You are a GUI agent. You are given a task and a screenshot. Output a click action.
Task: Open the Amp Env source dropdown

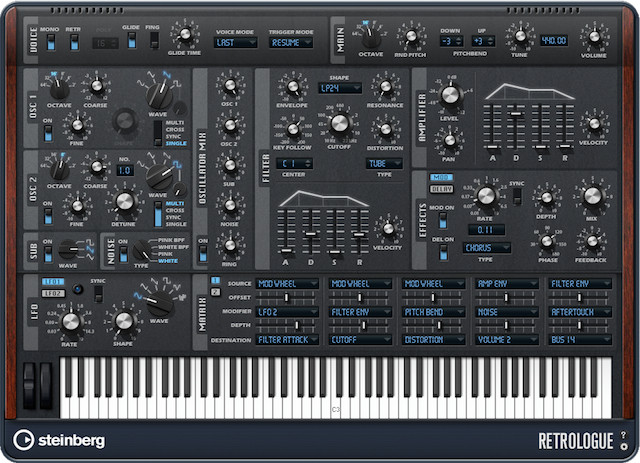point(507,284)
